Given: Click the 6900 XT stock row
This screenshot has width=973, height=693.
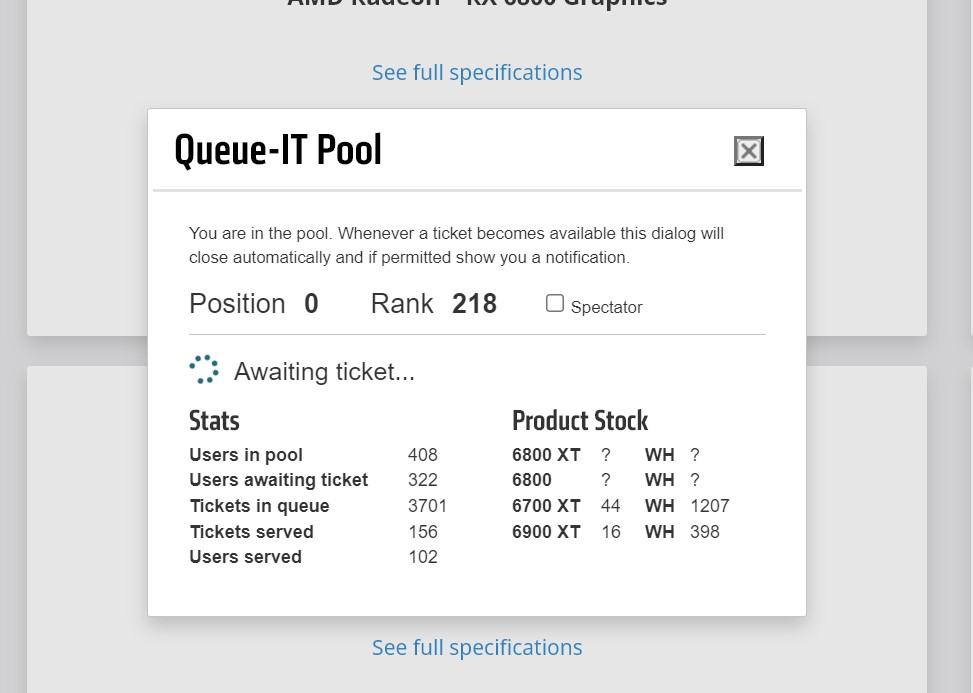Looking at the screenshot, I should pos(546,532).
